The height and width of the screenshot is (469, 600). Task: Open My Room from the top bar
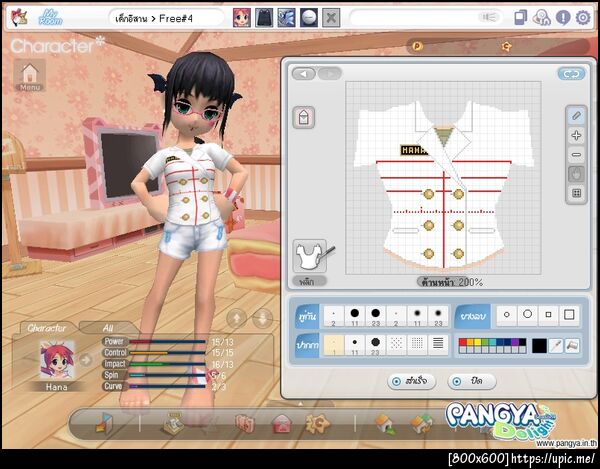(x=51, y=18)
